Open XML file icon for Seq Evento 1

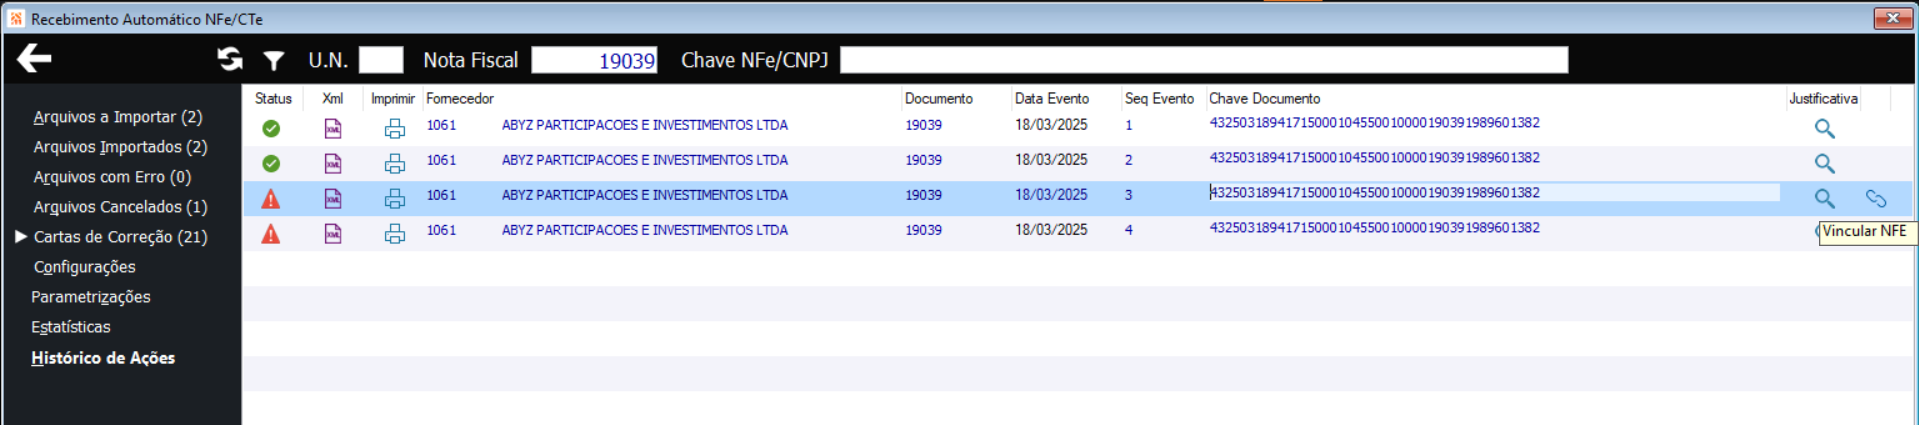[x=333, y=128]
